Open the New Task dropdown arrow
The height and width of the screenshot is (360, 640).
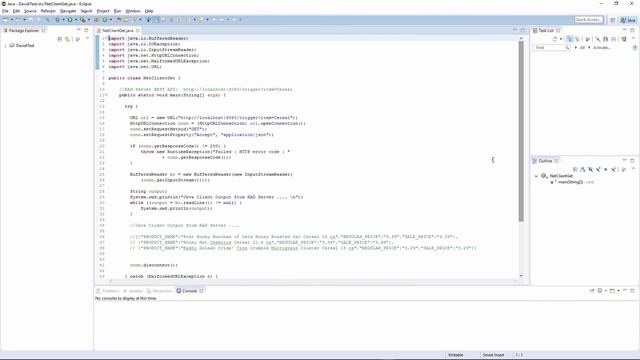[x=561, y=39]
